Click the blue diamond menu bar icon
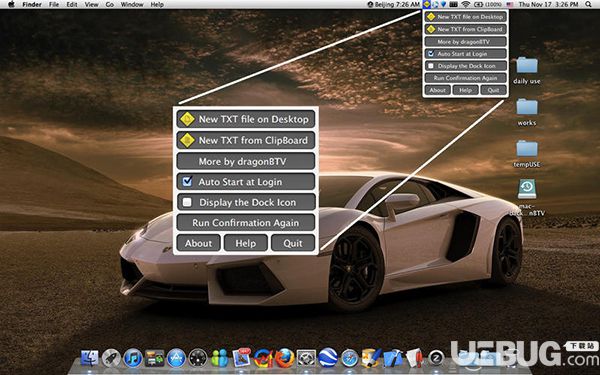Screen dimensions: 600x375 click(x=443, y=4)
